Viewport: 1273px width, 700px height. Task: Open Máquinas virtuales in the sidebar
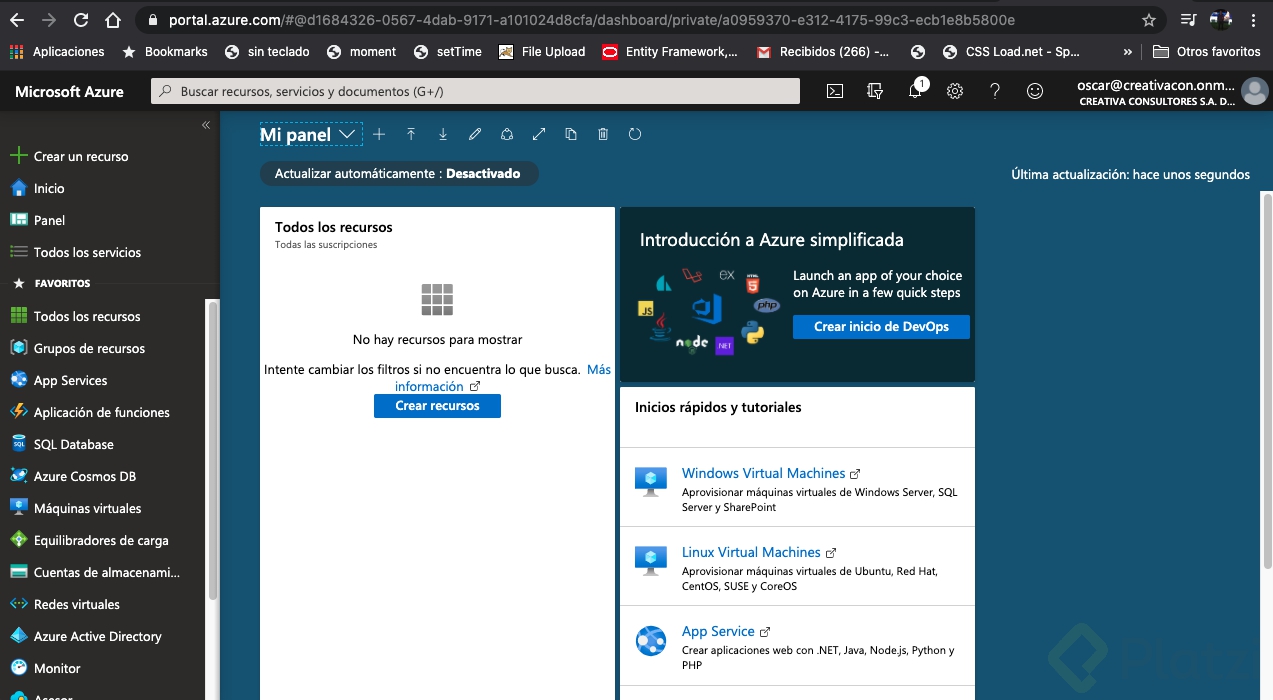click(x=87, y=508)
